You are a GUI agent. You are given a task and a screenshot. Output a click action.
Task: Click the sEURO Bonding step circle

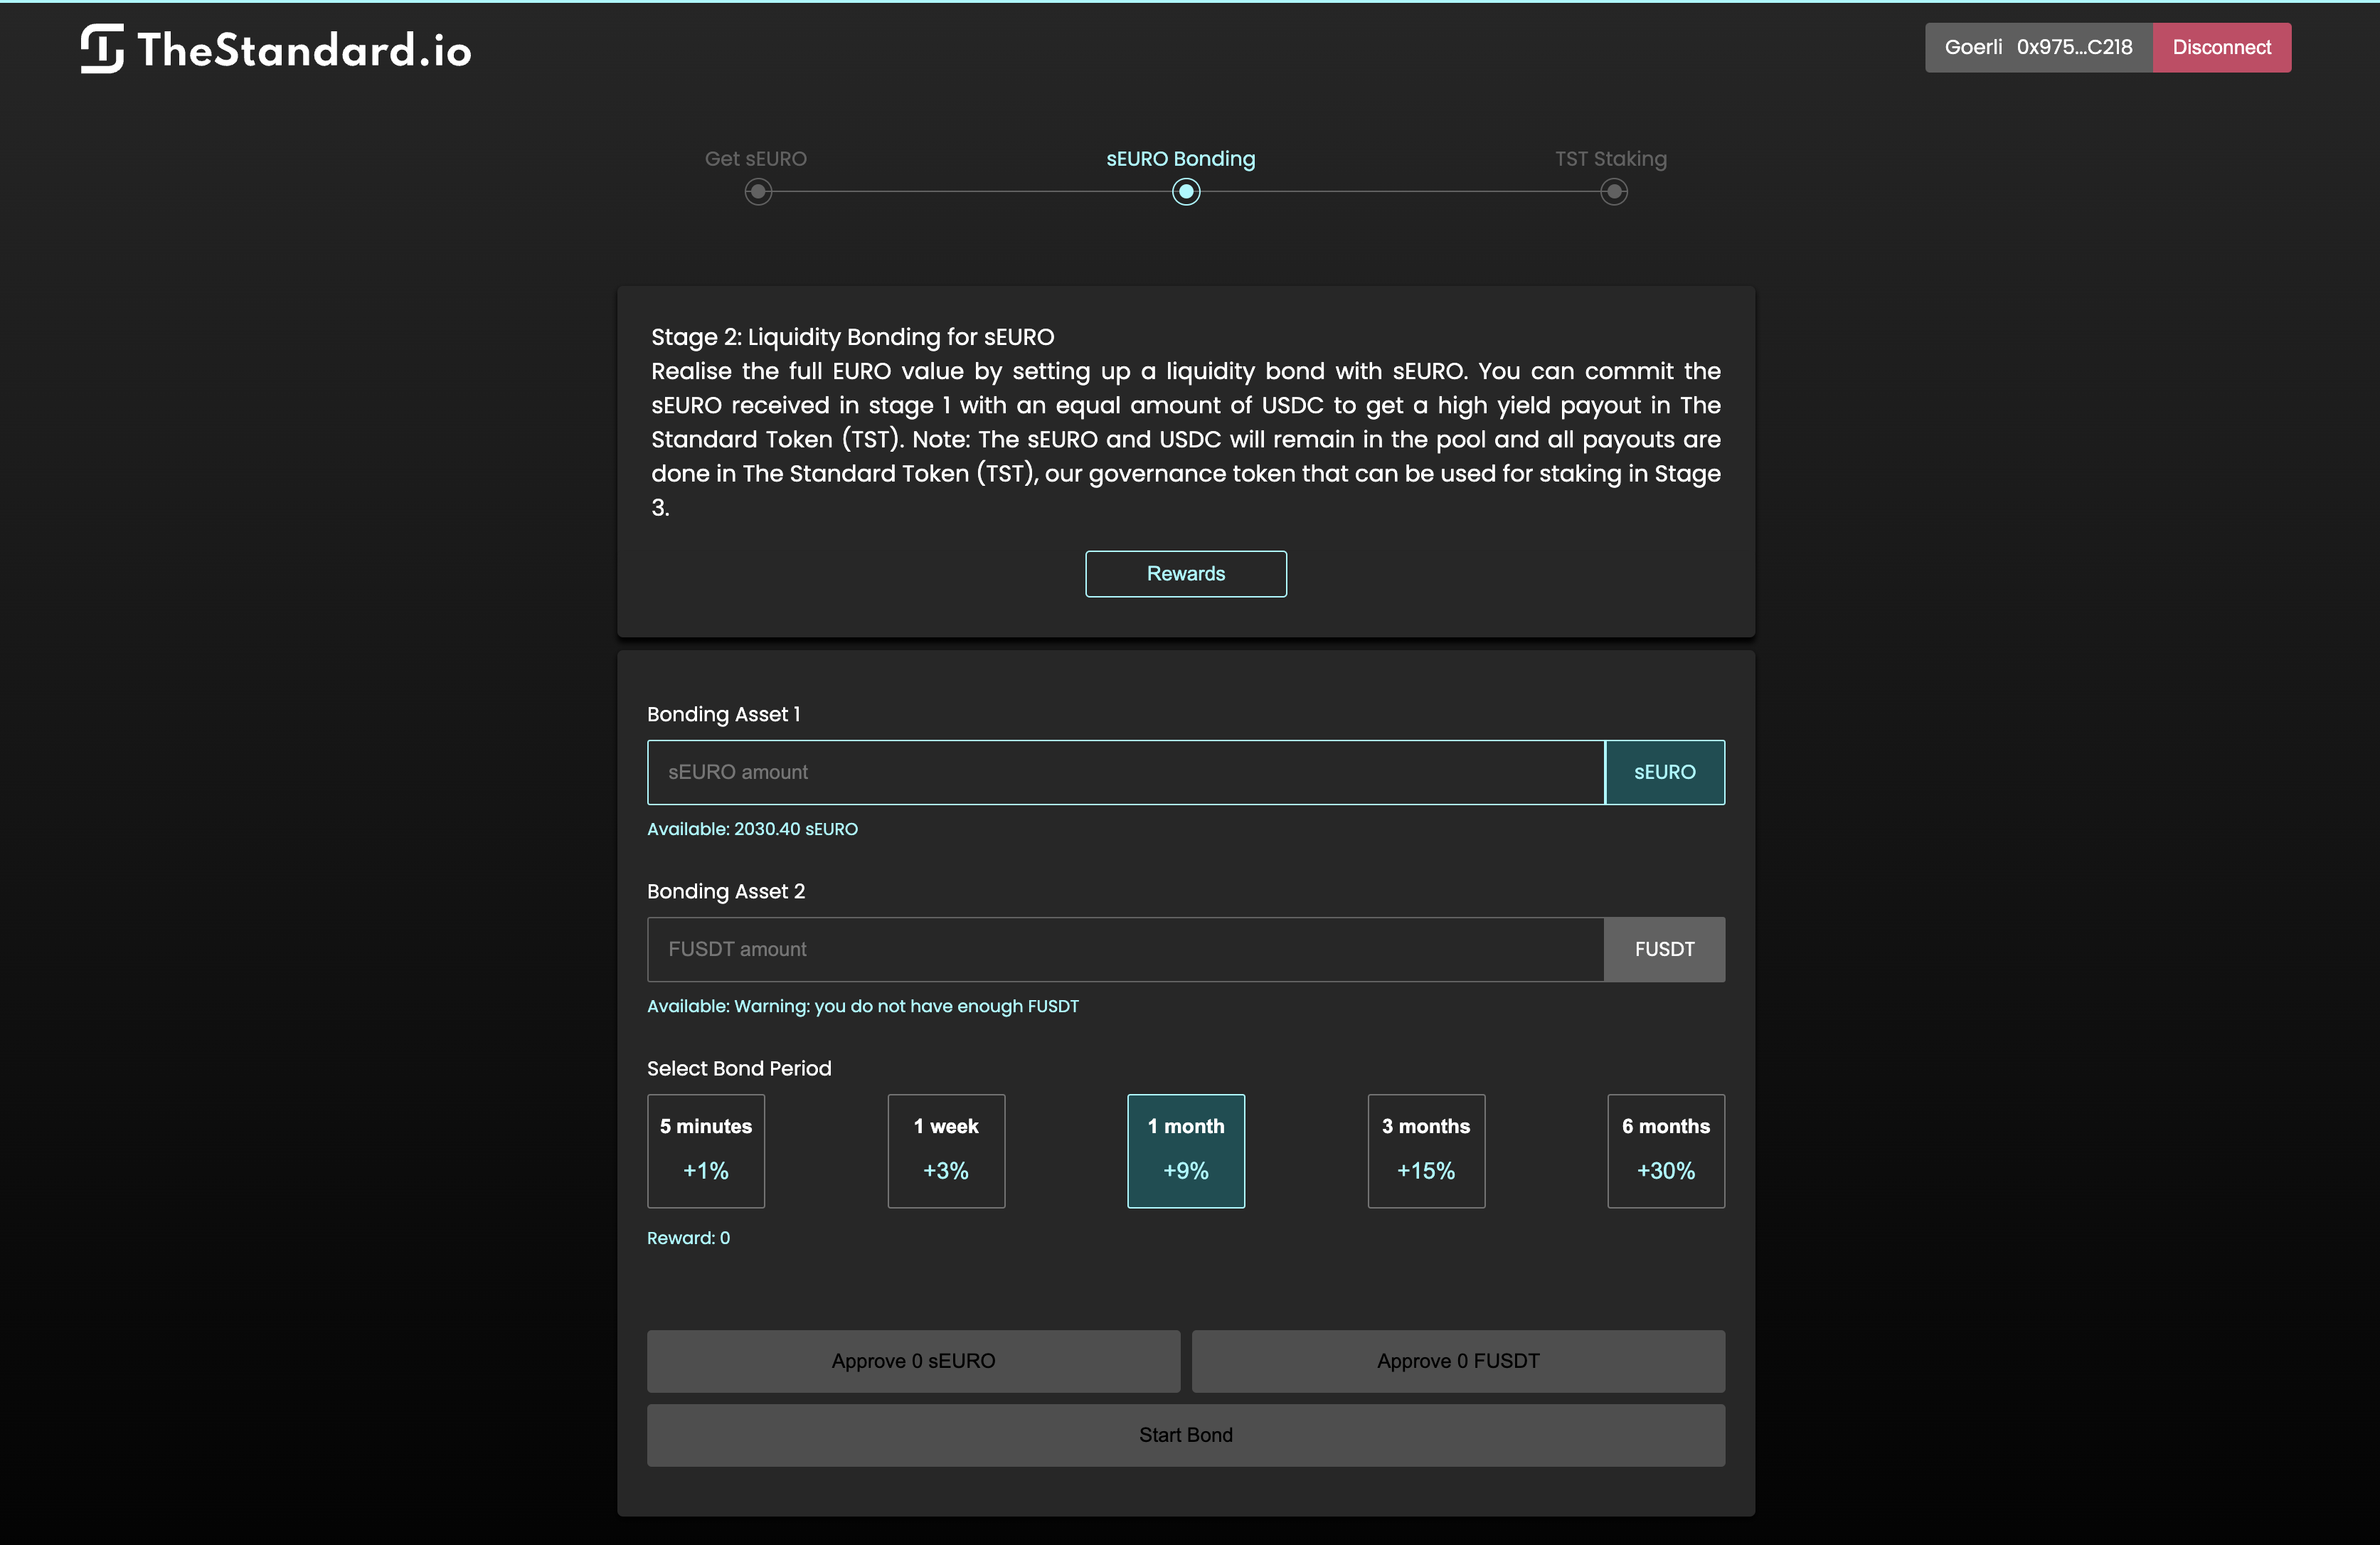point(1186,192)
